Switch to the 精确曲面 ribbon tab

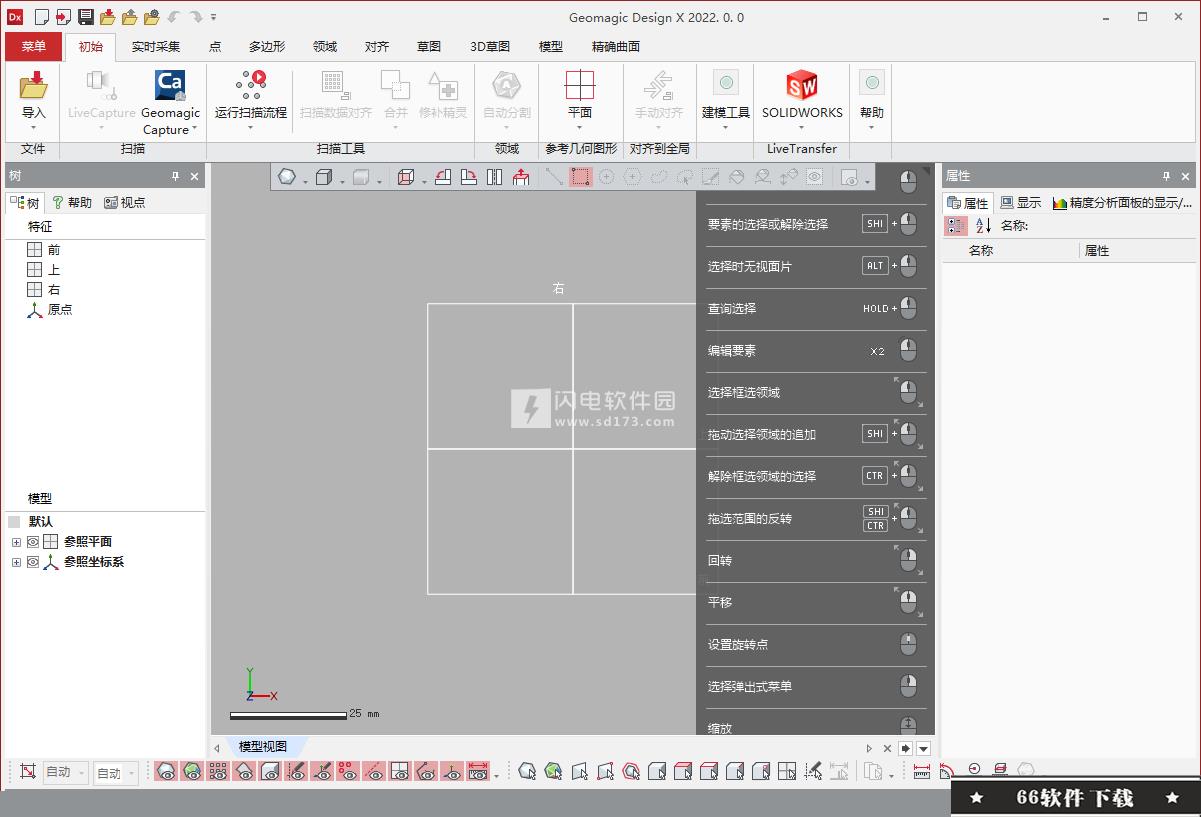point(616,46)
